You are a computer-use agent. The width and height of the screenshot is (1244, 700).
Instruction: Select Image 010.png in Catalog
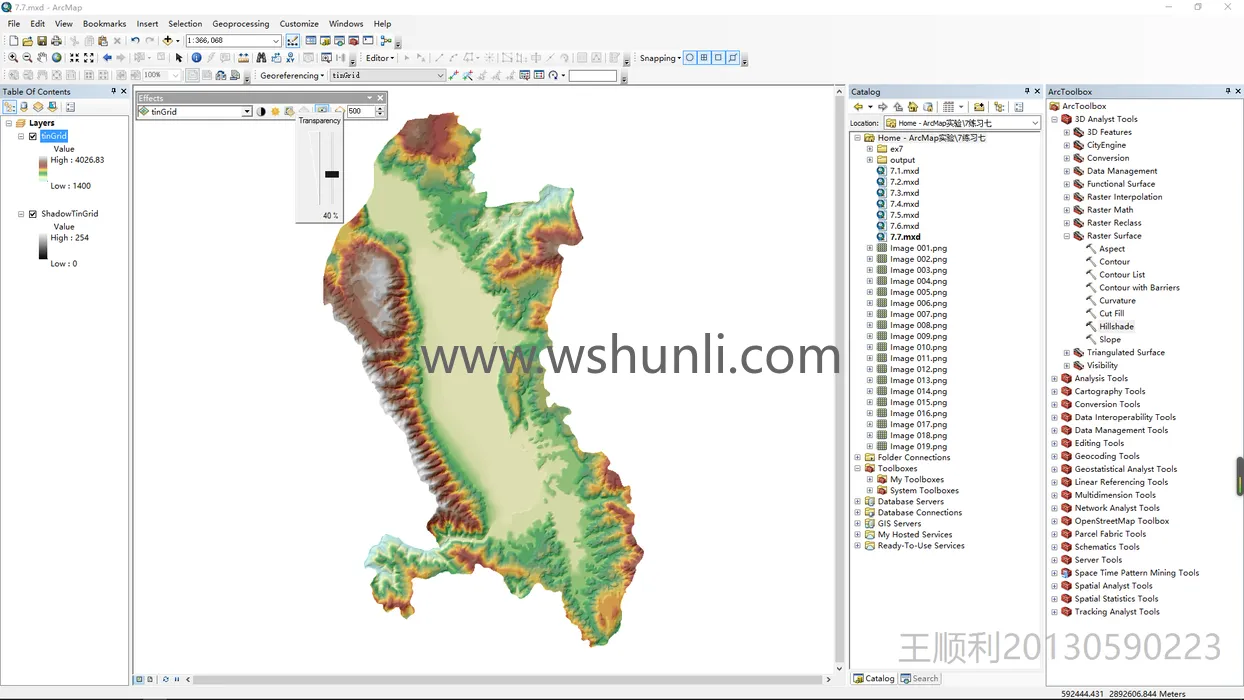[x=918, y=347]
